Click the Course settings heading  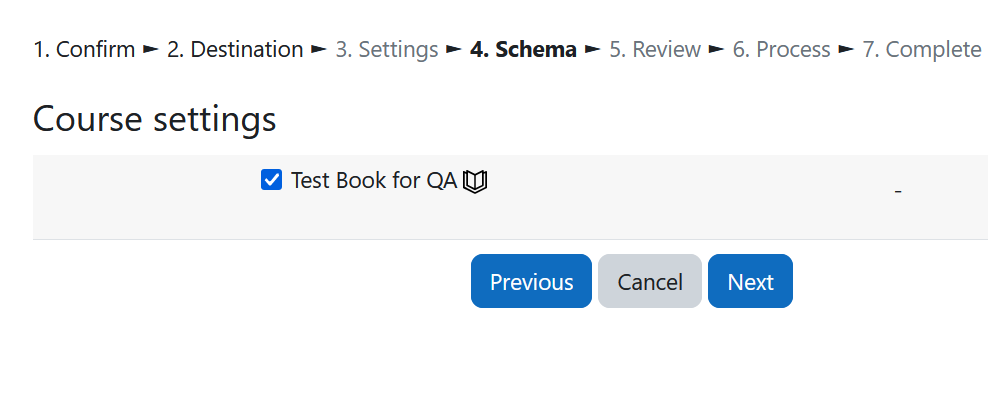154,118
